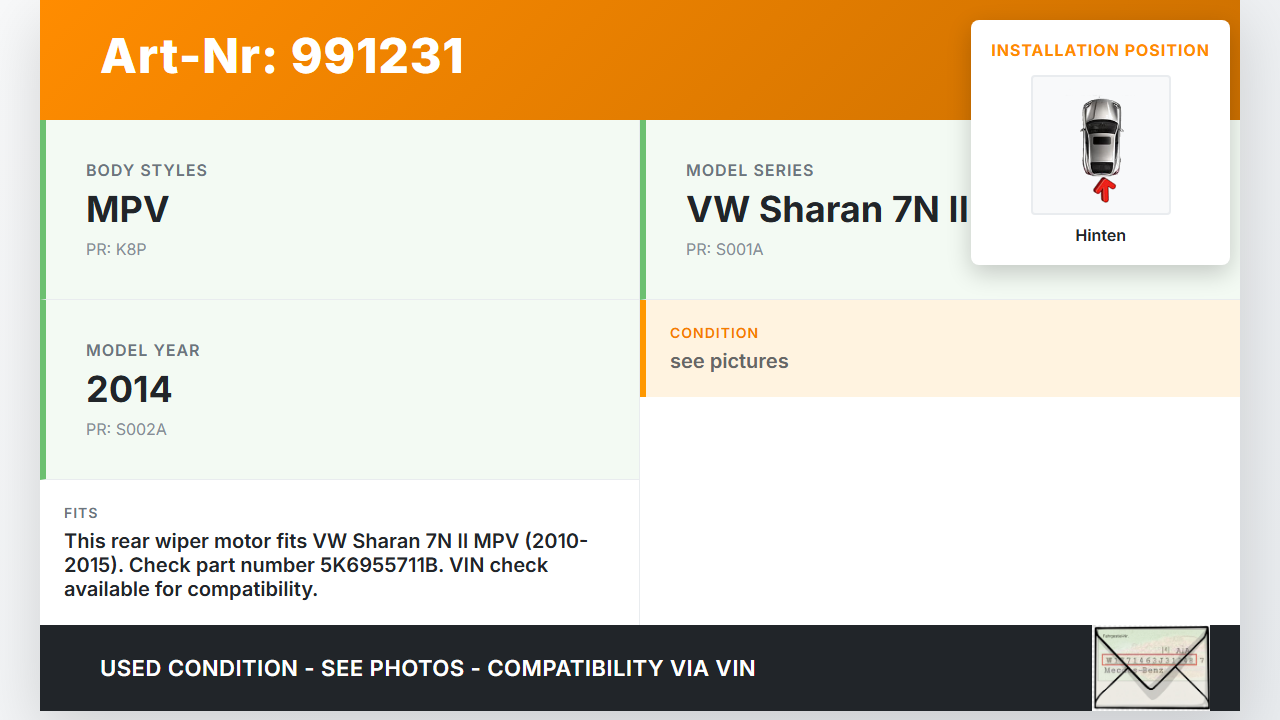Click the Hinten label under the car
The width and height of the screenshot is (1280, 720).
point(1100,236)
